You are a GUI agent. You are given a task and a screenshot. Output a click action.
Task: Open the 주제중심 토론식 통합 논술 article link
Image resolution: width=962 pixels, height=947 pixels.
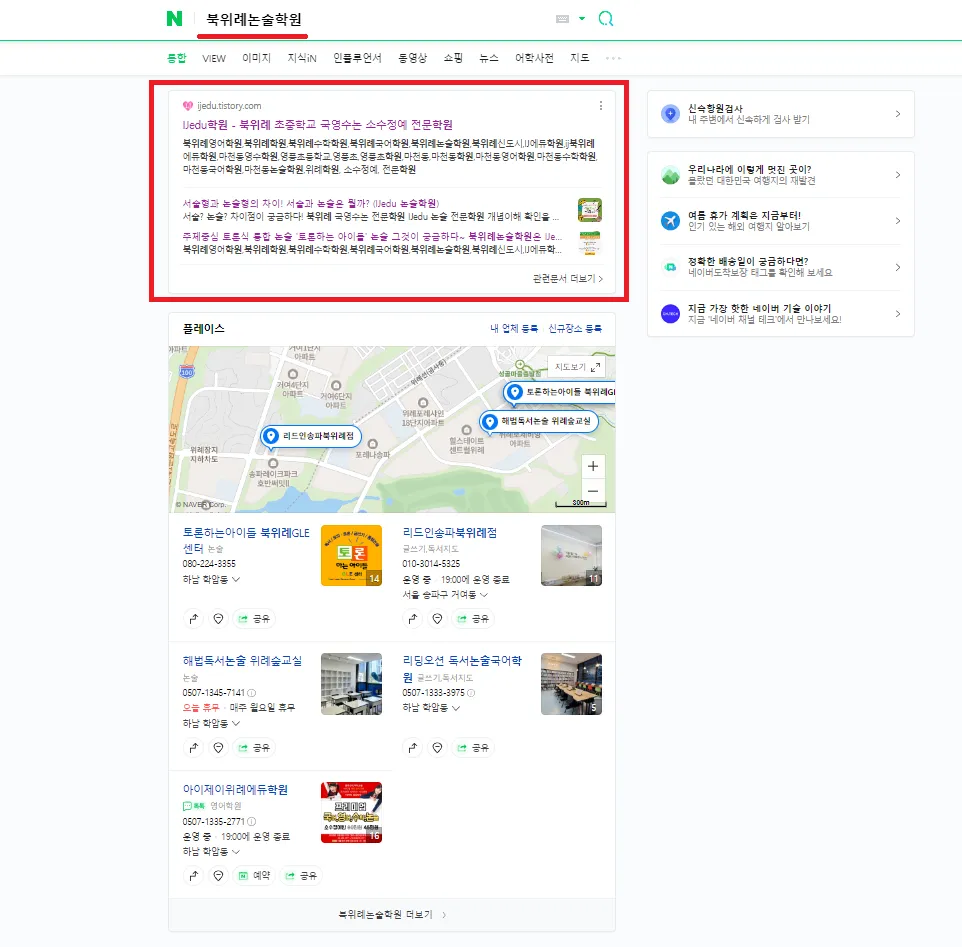(372, 236)
